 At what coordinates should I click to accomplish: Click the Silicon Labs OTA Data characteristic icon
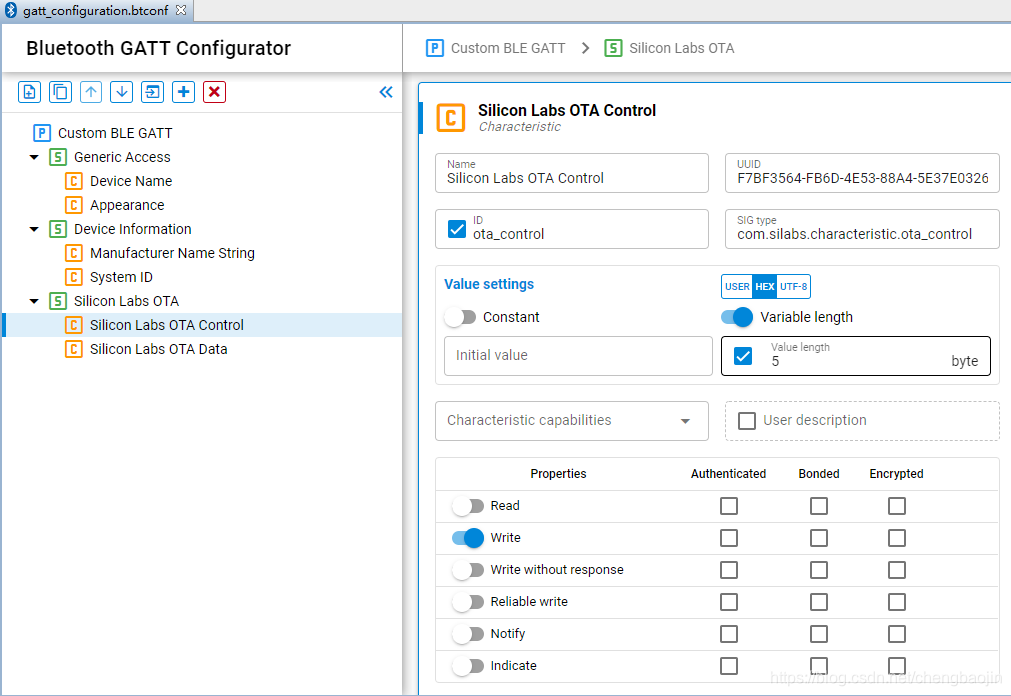click(74, 349)
